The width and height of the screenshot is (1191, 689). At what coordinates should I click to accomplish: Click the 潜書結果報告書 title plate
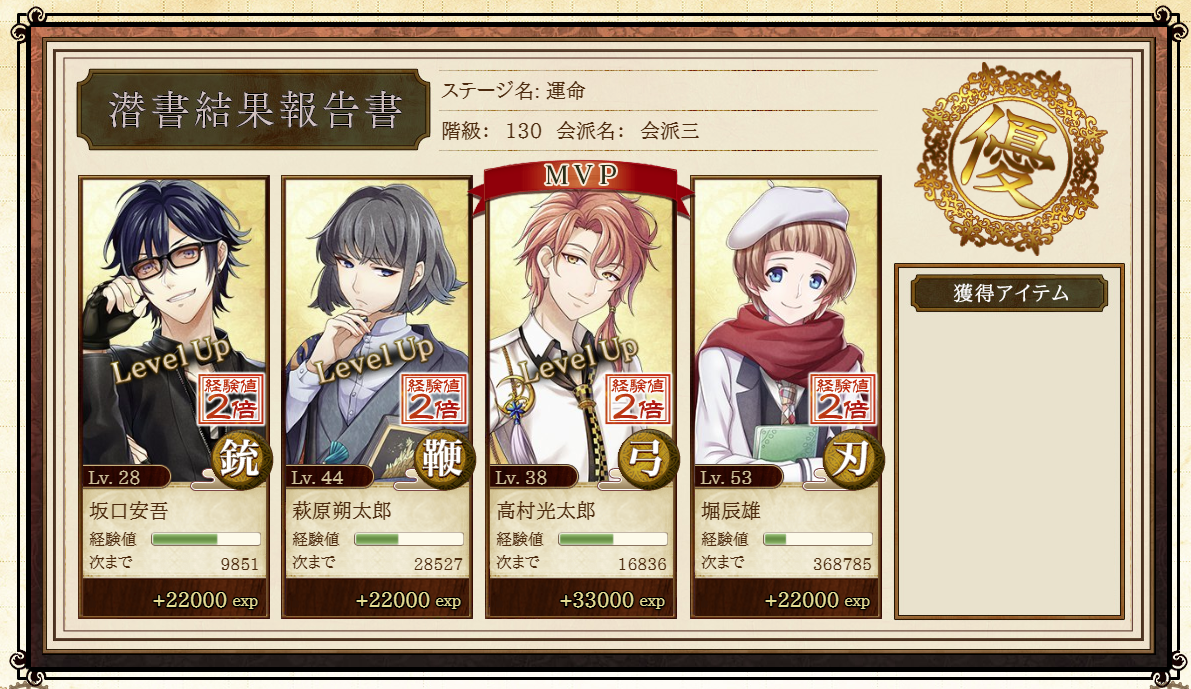tap(254, 109)
